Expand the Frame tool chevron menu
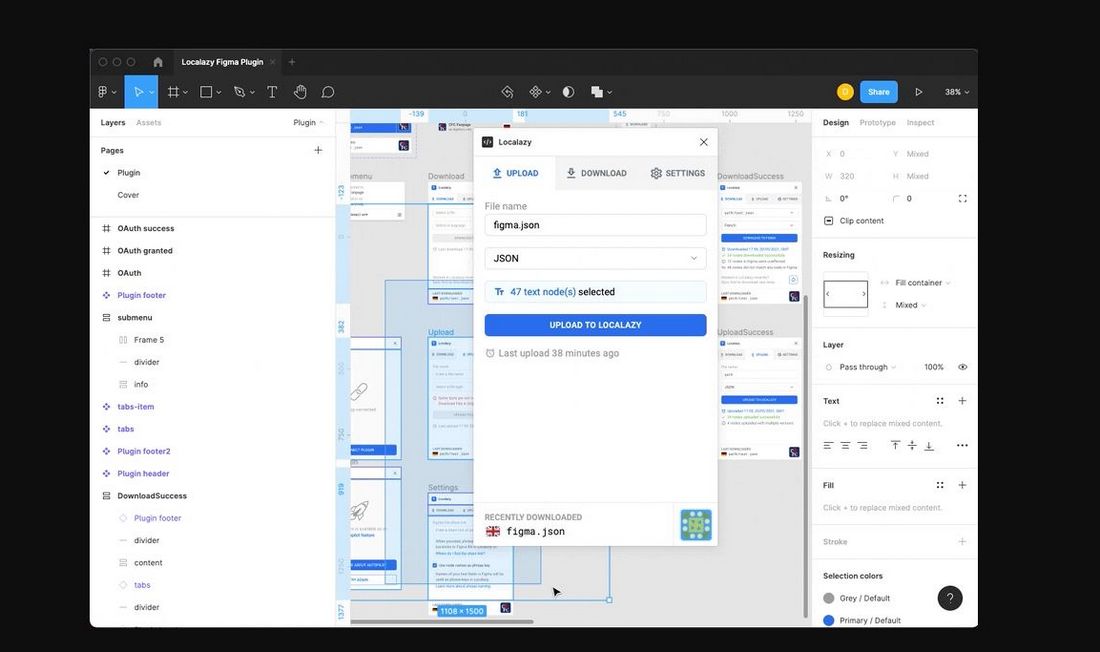Image resolution: width=1100 pixels, height=652 pixels. pyautogui.click(x=185, y=93)
